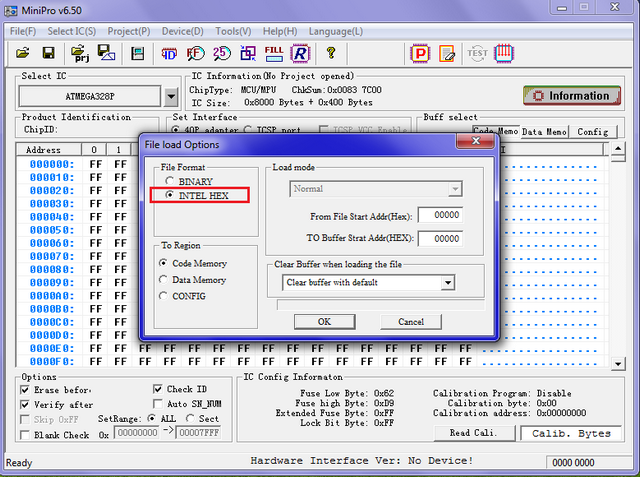
Task: Click the range start 00000000 field
Action: coord(137,433)
